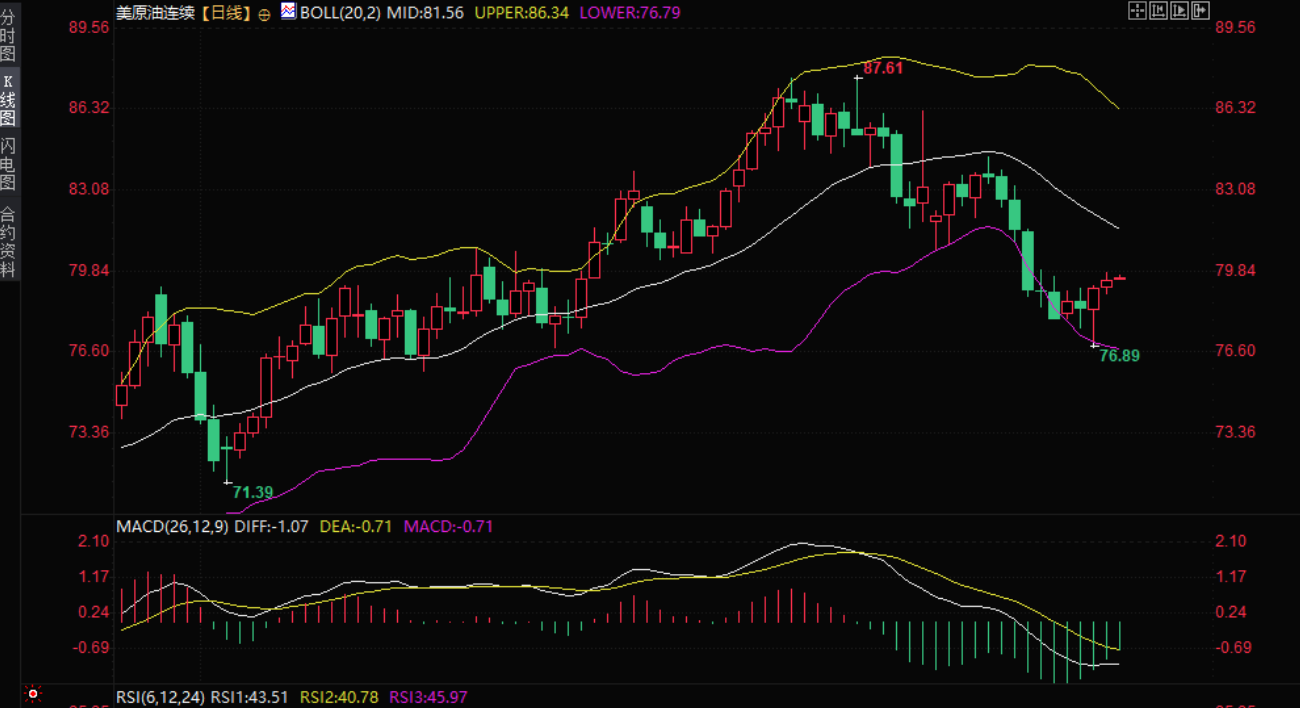The image size is (1300, 708).
Task: Click the 87.61 high price marker
Action: (883, 68)
